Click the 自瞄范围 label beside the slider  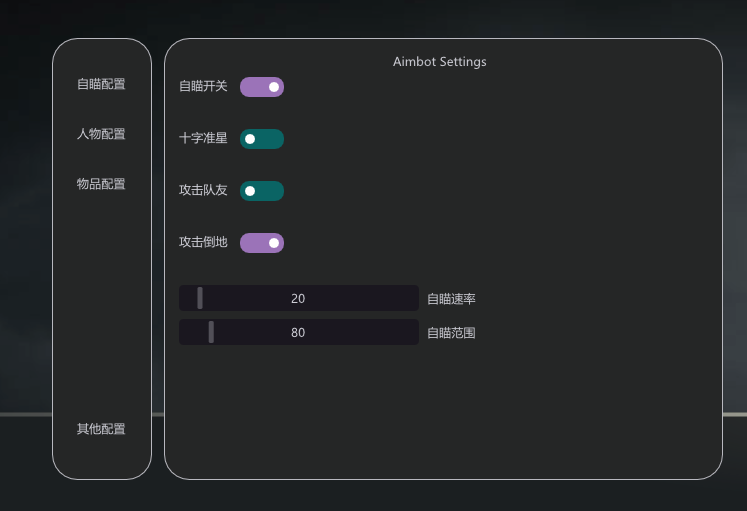click(451, 333)
